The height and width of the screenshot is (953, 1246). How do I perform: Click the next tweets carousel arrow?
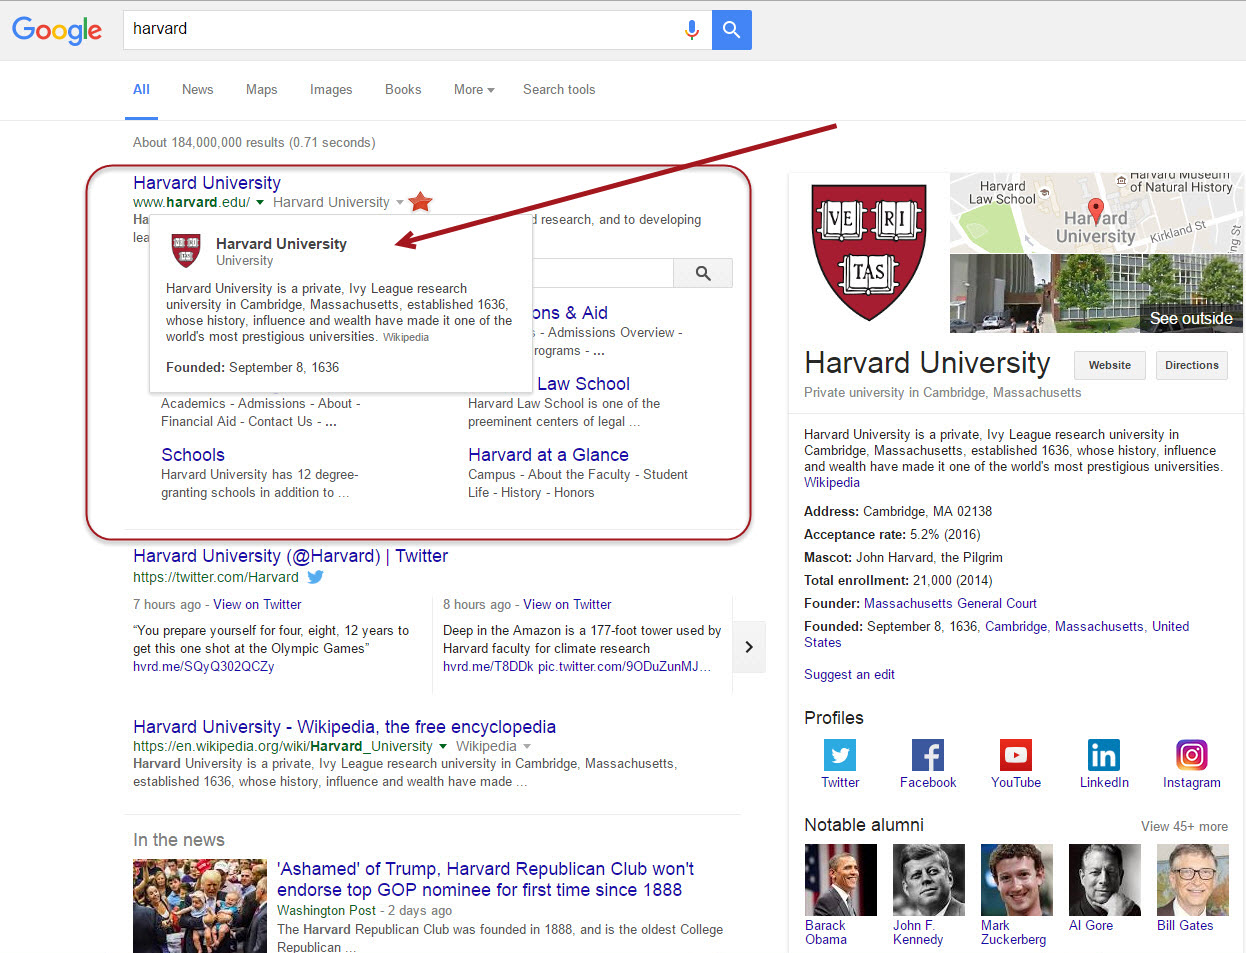[749, 647]
